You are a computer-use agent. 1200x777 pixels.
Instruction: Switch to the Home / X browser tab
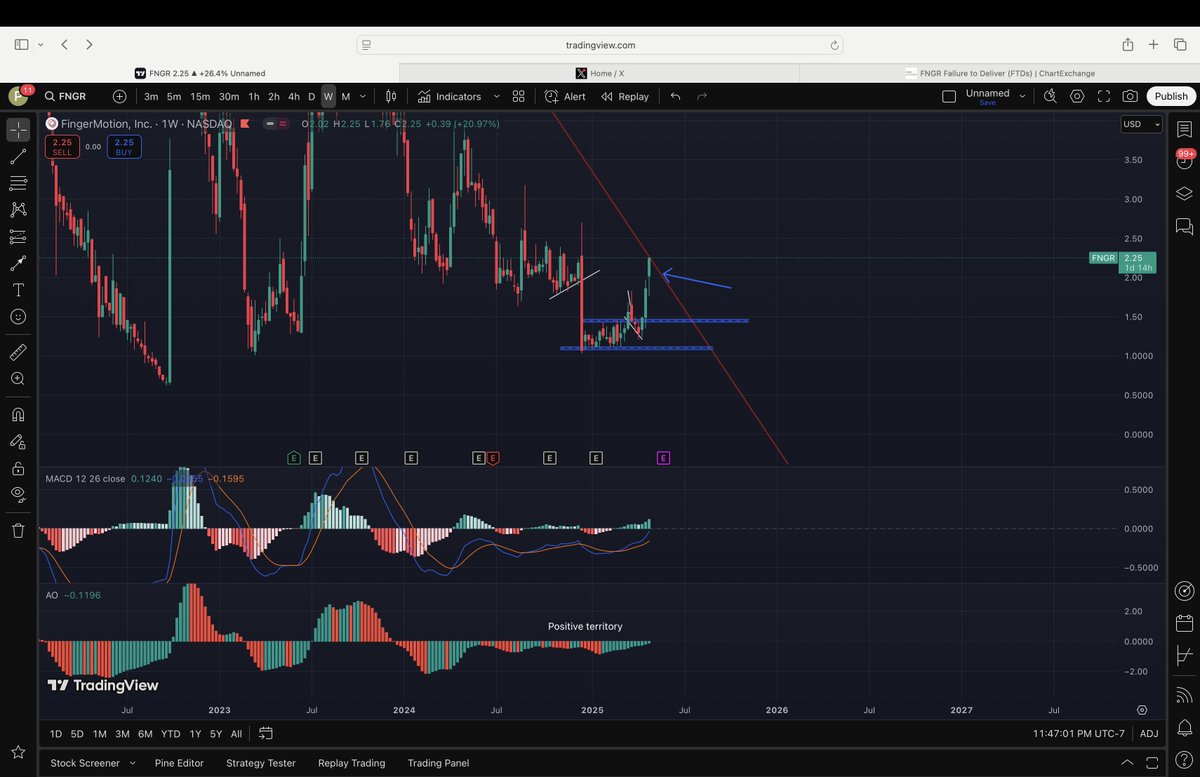point(600,73)
